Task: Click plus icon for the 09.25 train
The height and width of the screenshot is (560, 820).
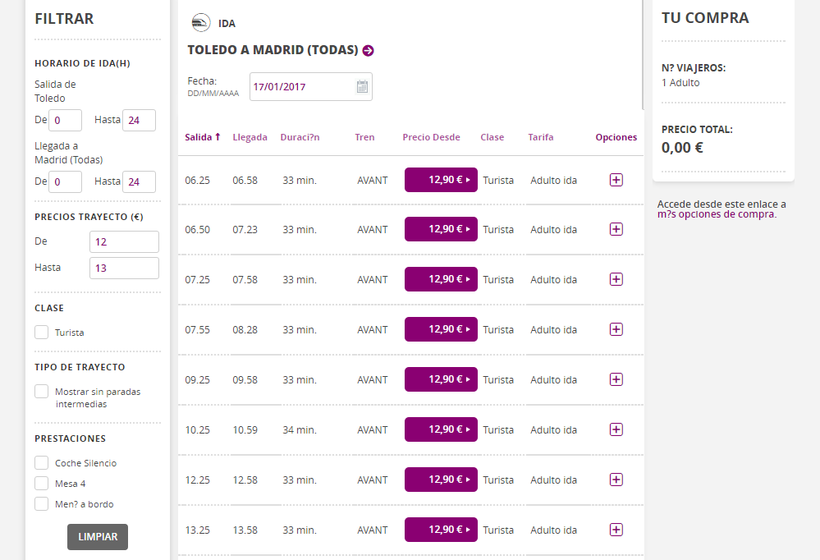Action: pyautogui.click(x=616, y=379)
